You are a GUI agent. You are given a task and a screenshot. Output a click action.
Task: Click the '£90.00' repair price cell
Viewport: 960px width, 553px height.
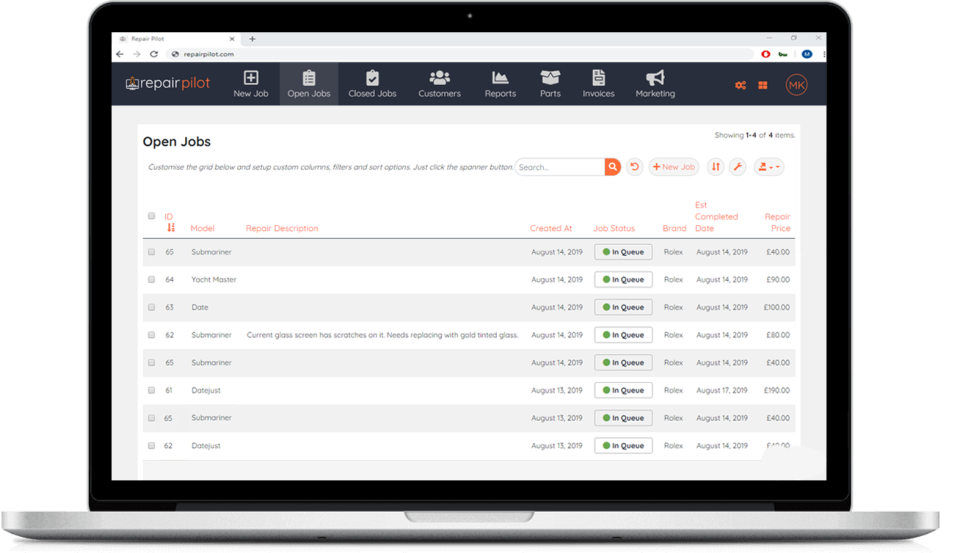(x=778, y=279)
